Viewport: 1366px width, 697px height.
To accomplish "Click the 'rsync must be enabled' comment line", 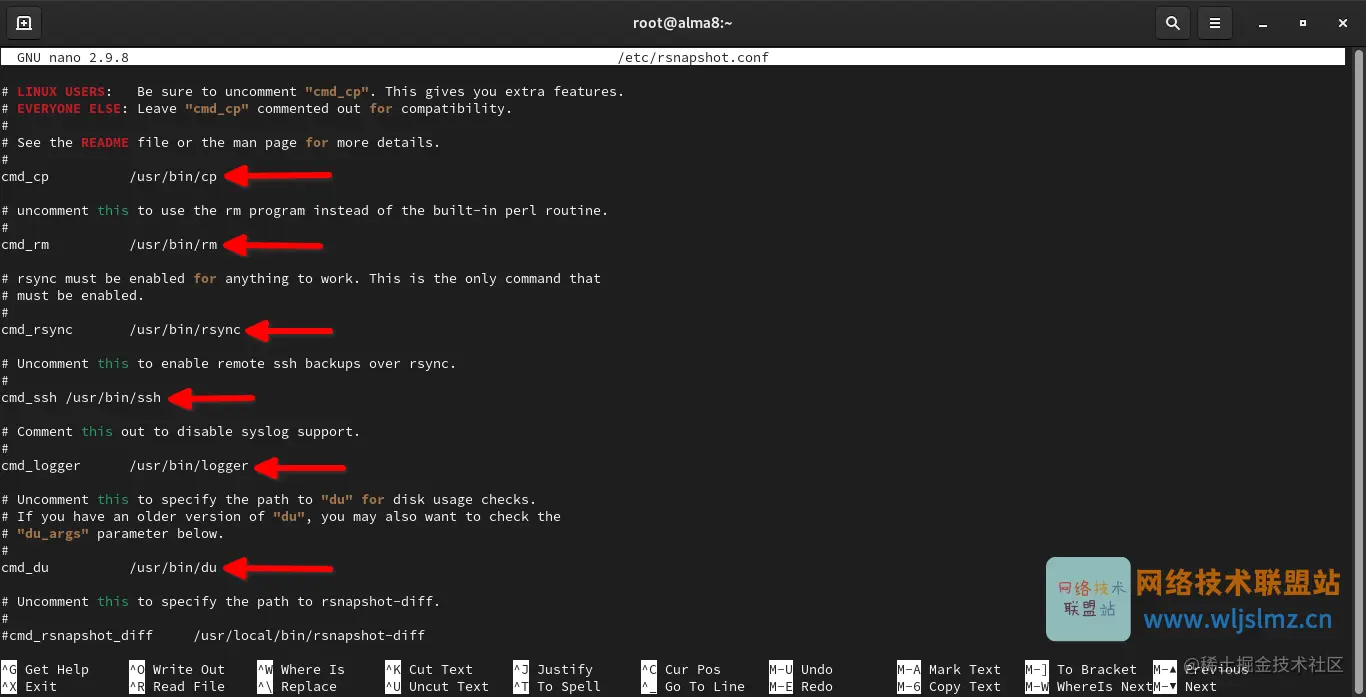I will click(x=301, y=278).
